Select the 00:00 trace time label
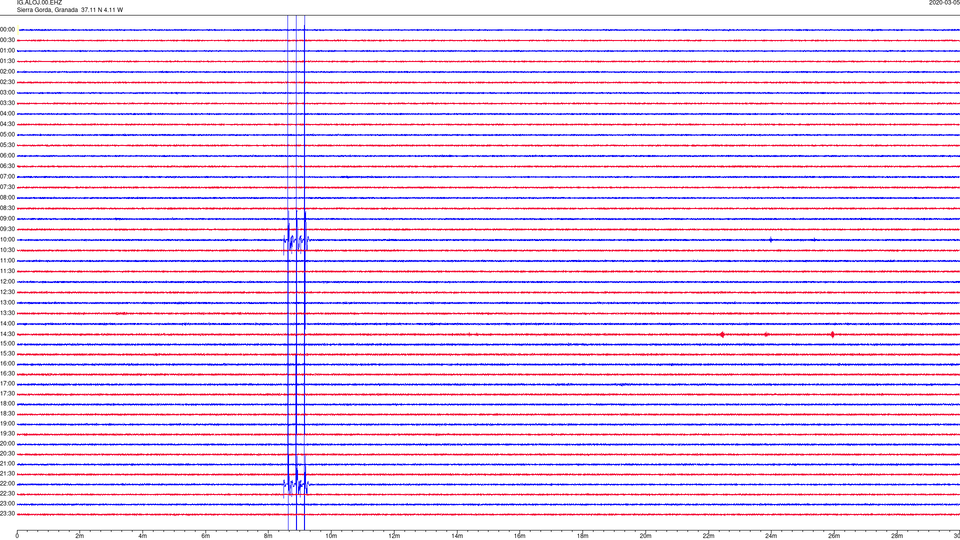Viewport: 960px width, 540px height. tap(7, 29)
